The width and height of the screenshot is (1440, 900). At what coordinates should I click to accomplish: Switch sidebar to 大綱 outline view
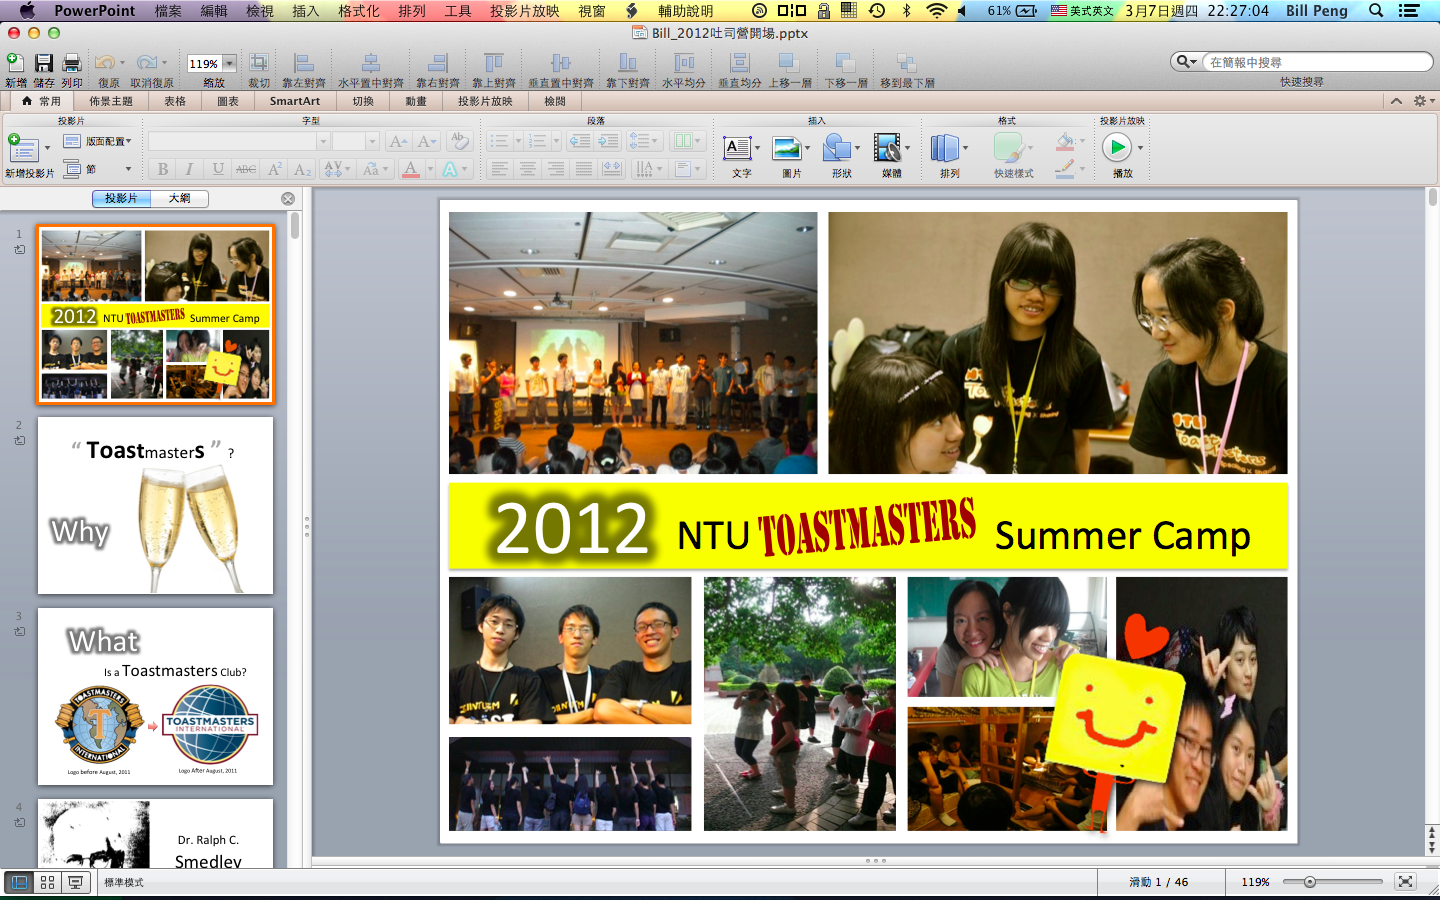tap(179, 198)
